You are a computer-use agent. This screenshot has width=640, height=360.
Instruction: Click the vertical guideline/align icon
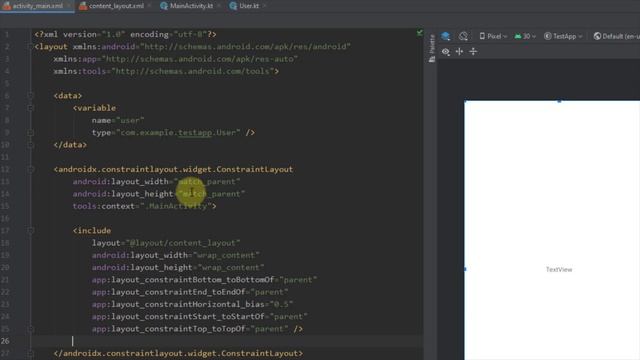click(x=473, y=52)
